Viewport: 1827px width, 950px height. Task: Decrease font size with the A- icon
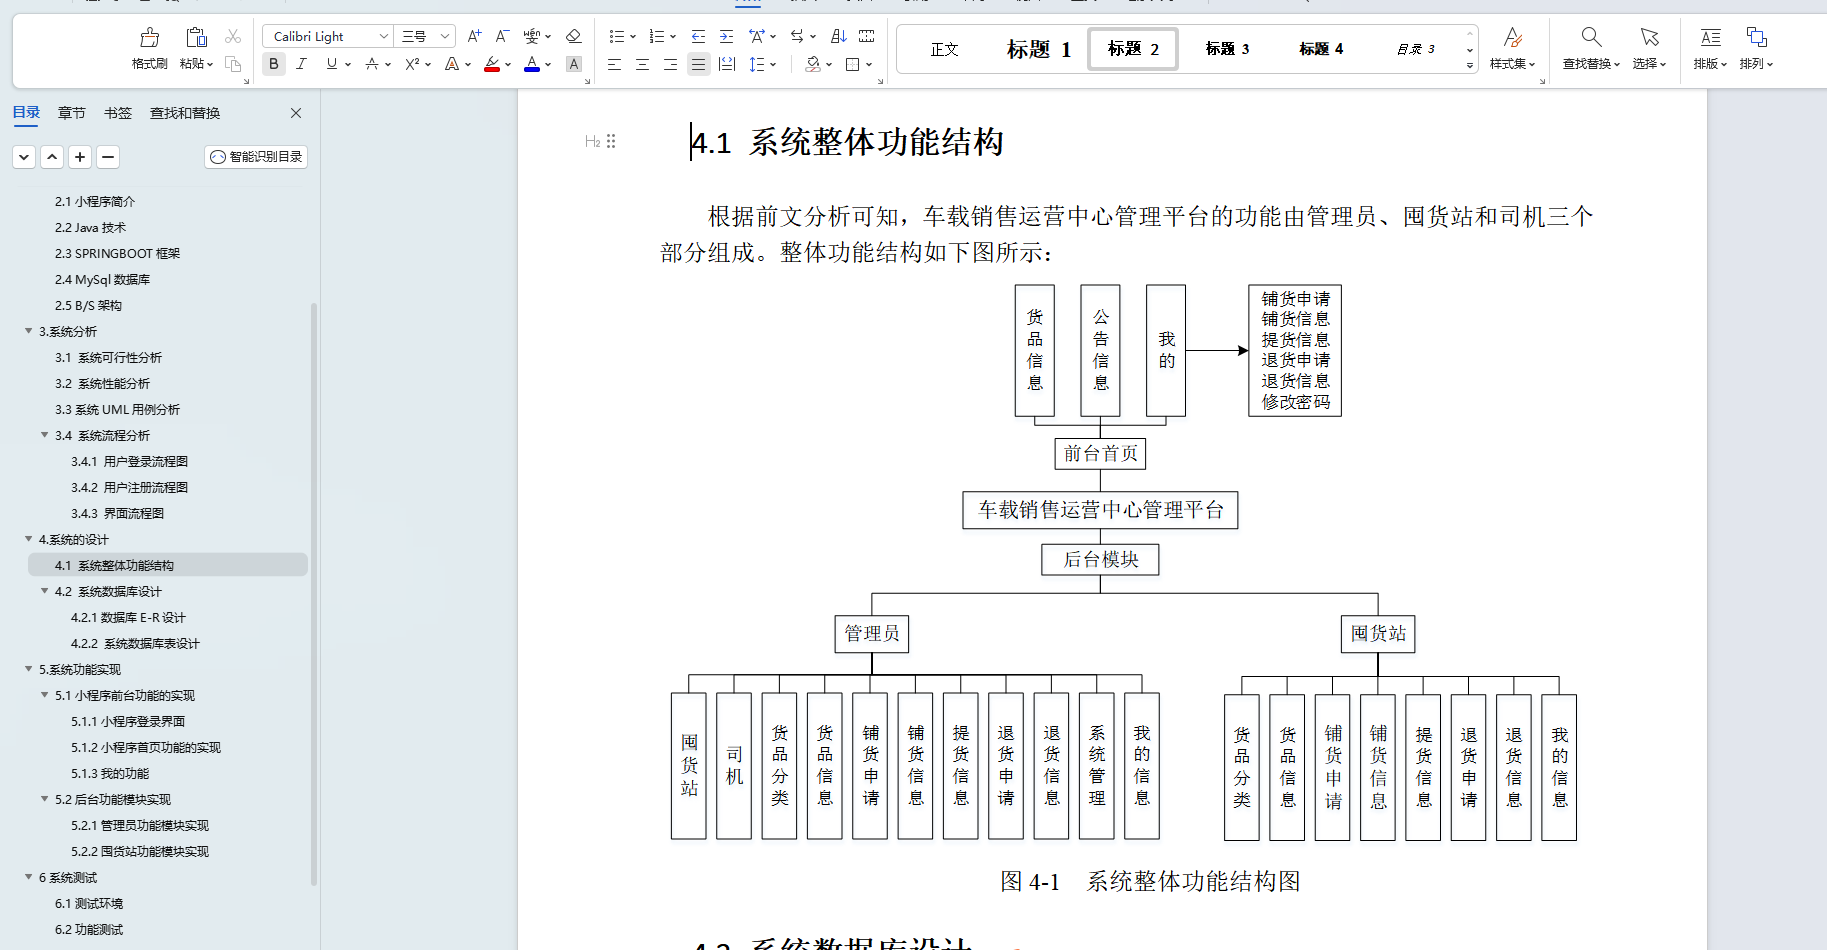coord(502,36)
